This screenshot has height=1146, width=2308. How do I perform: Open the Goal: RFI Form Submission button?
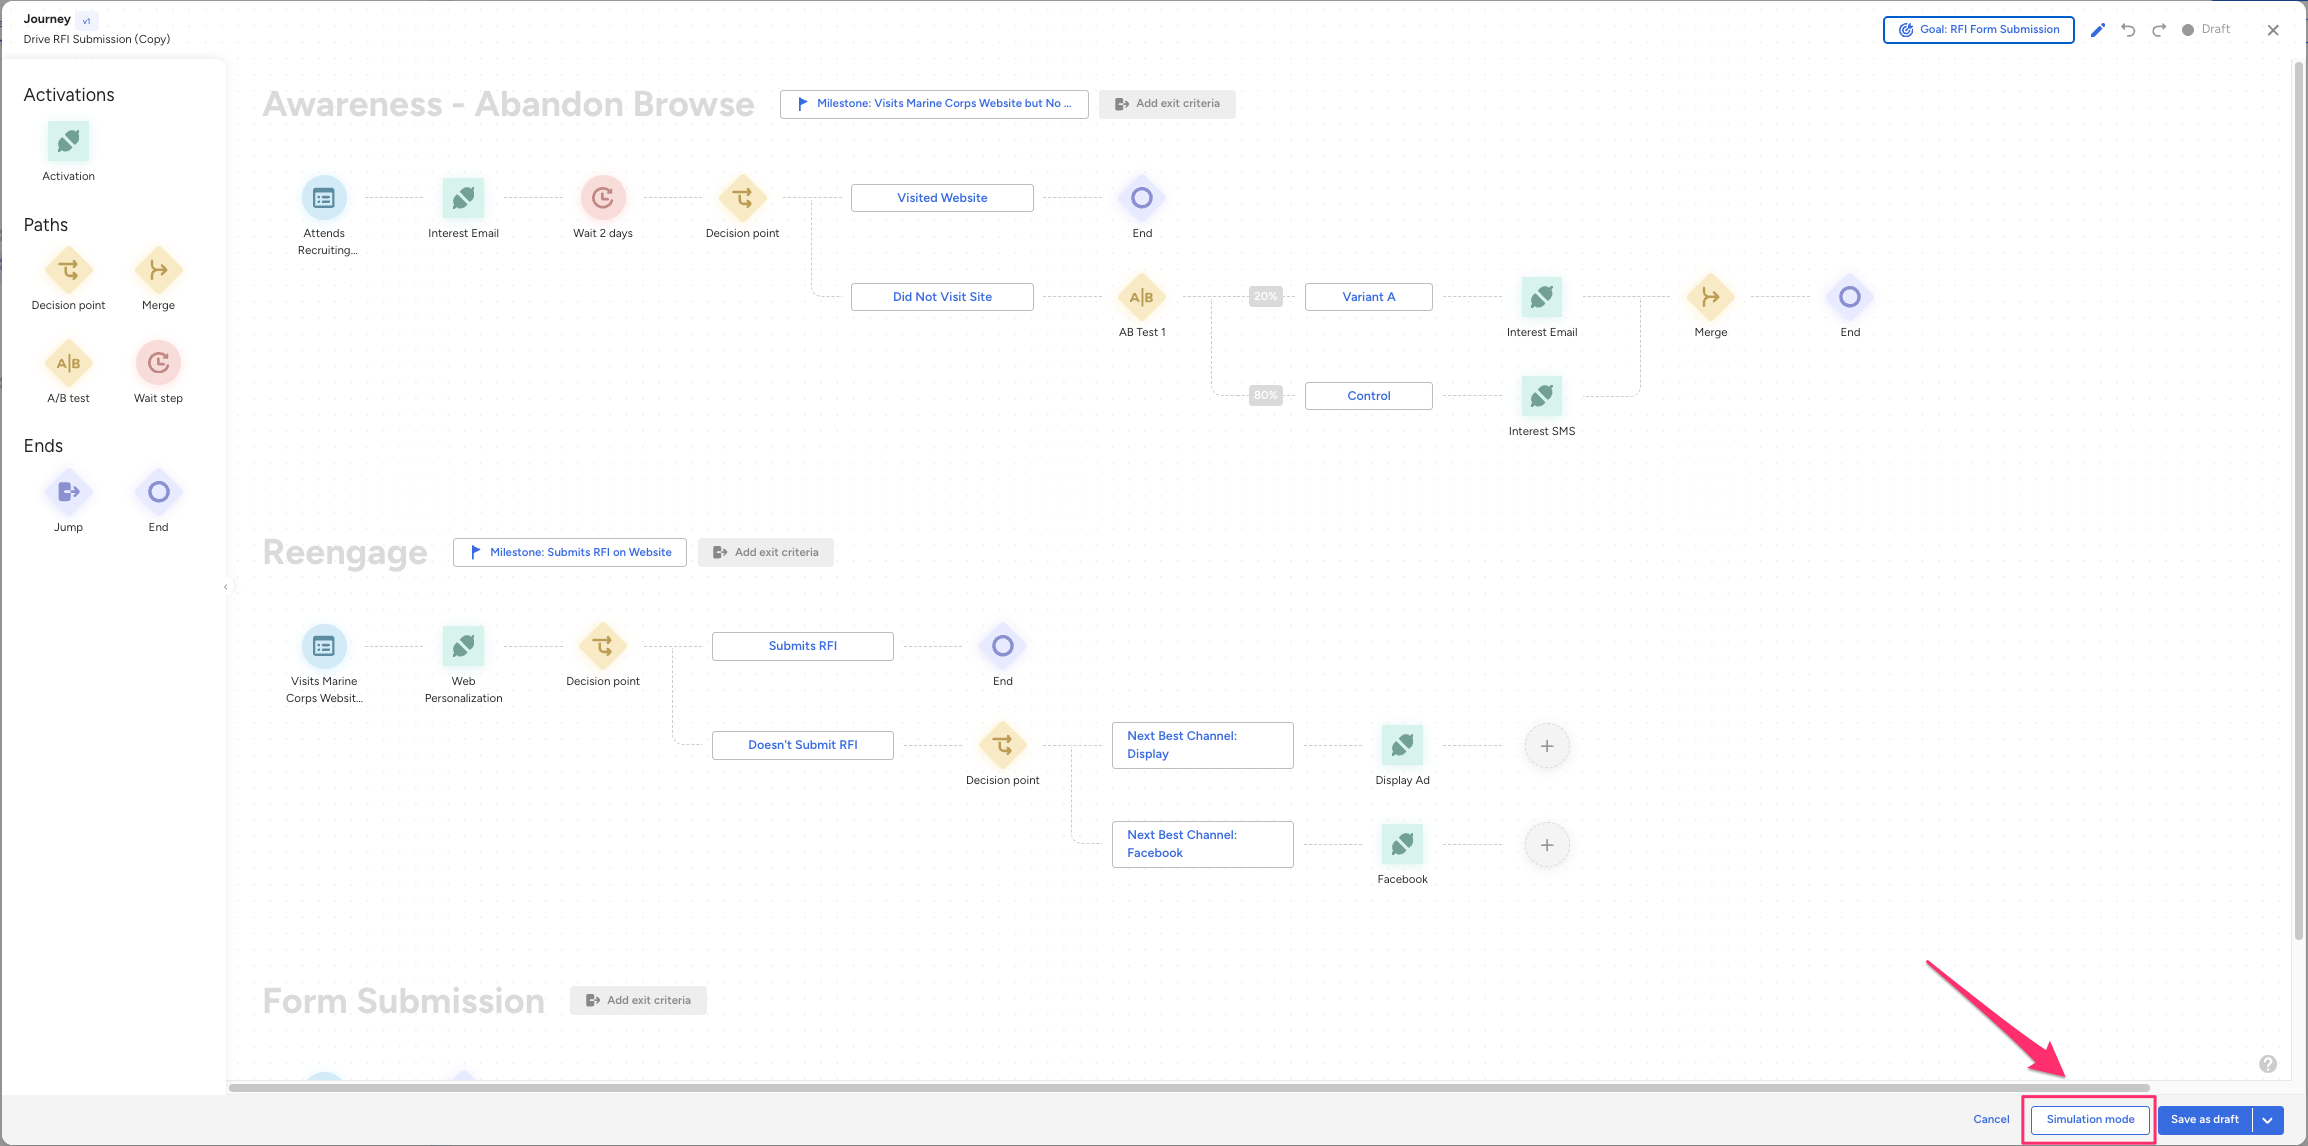click(1978, 30)
